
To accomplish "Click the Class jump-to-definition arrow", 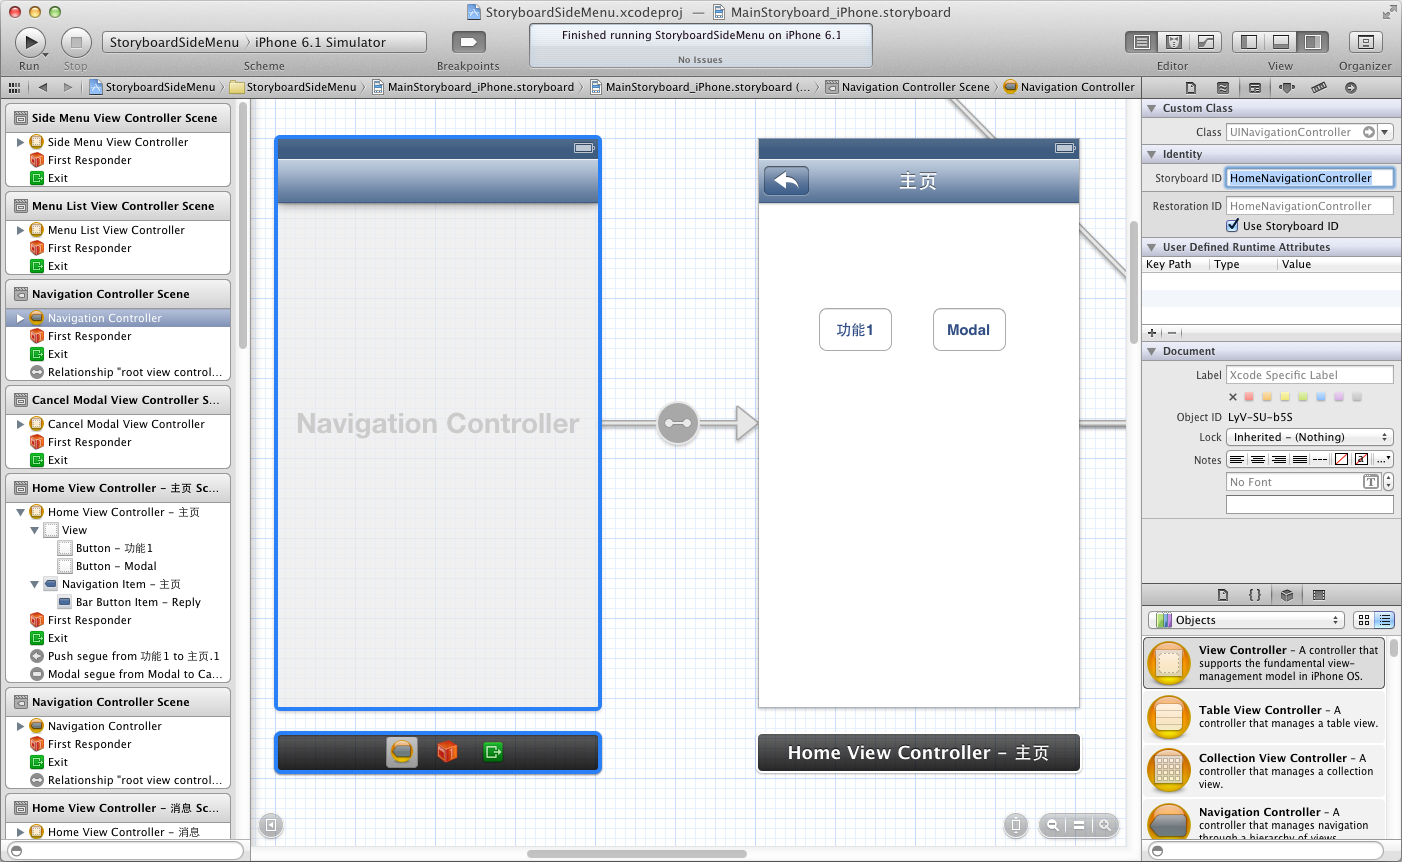I will coord(1369,132).
